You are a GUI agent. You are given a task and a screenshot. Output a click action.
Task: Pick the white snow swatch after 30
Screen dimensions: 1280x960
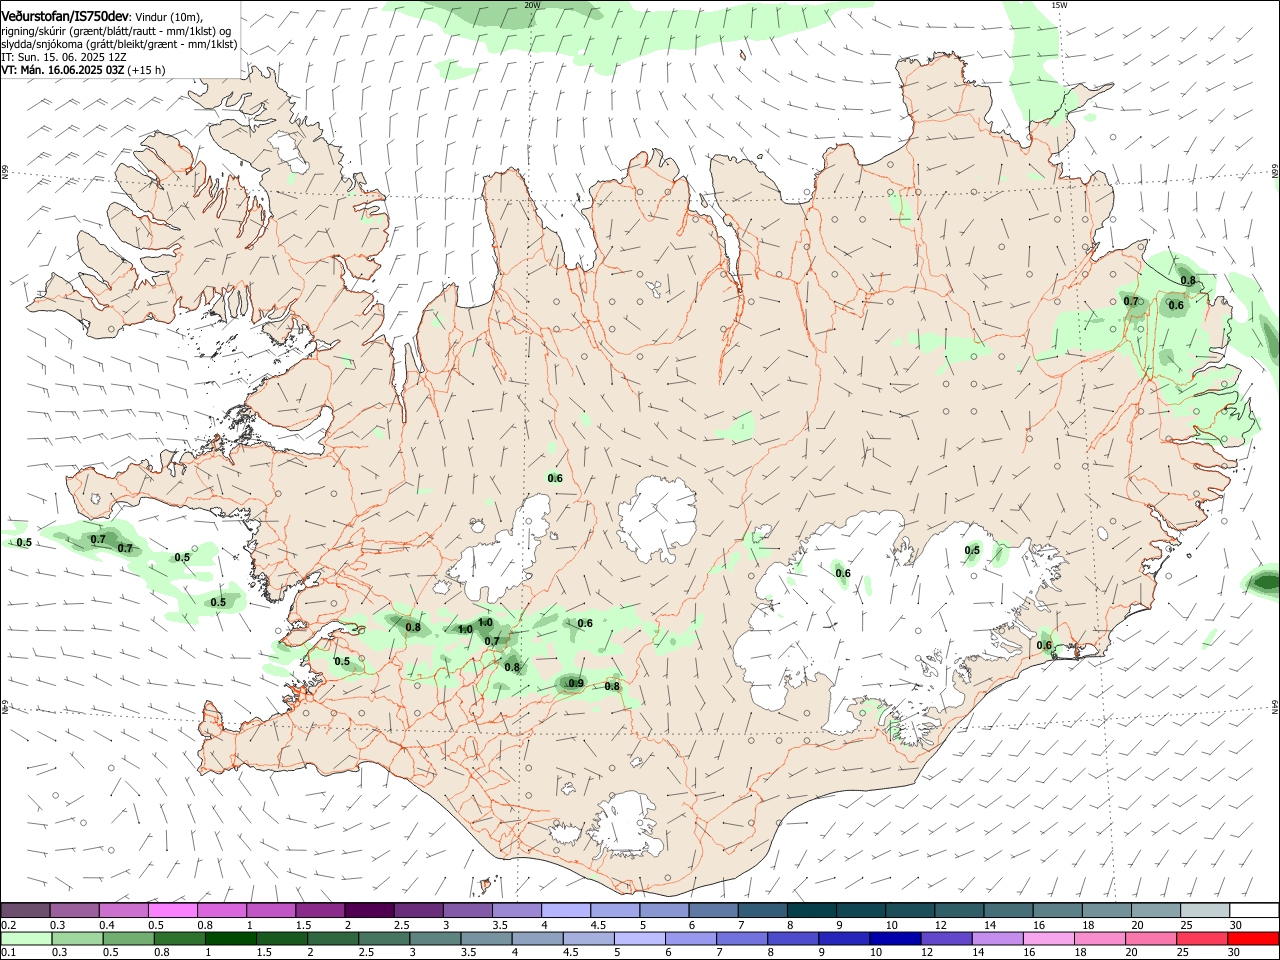click(1254, 910)
